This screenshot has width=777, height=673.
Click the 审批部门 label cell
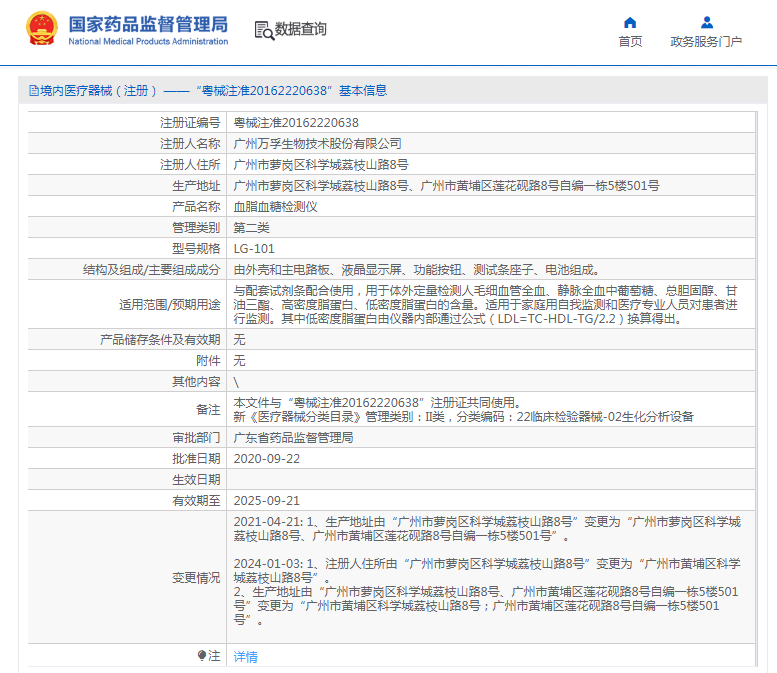coord(127,438)
